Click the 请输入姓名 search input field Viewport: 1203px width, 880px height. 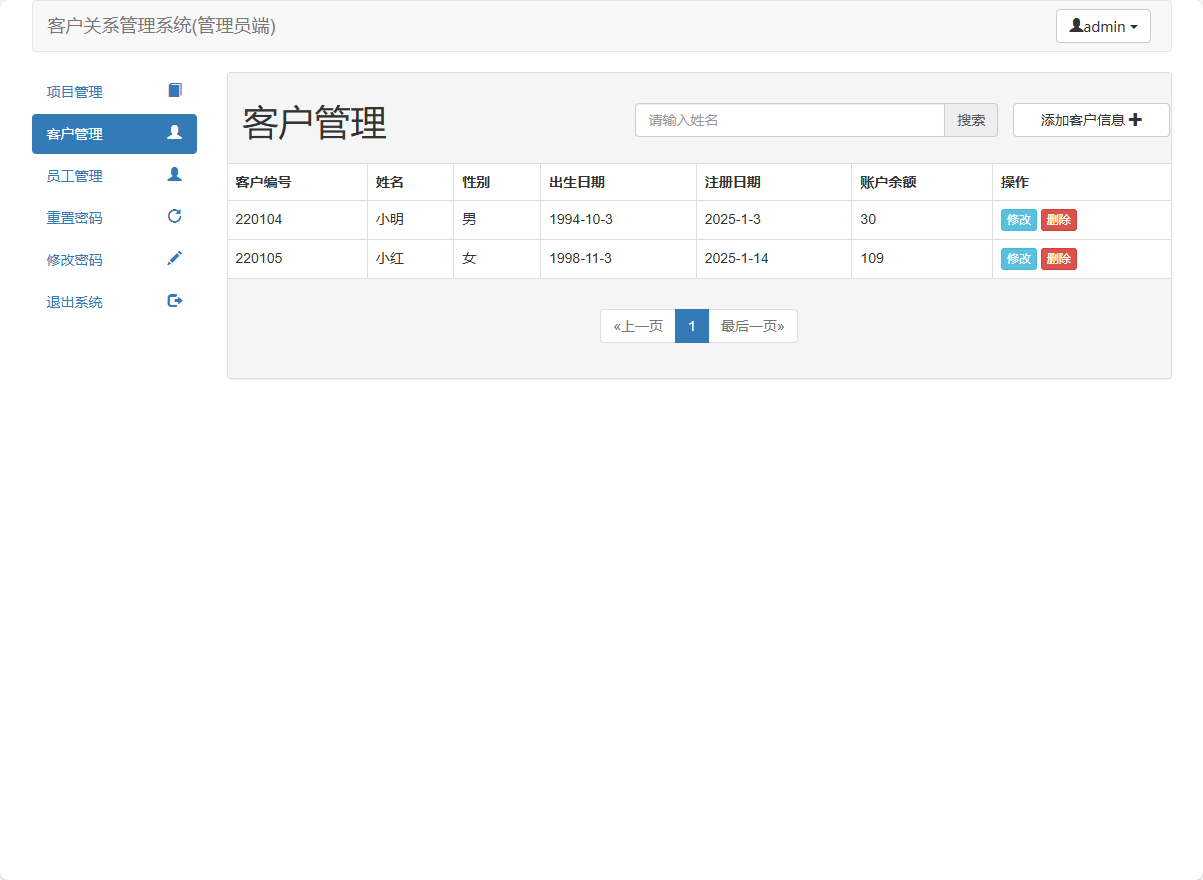point(789,119)
